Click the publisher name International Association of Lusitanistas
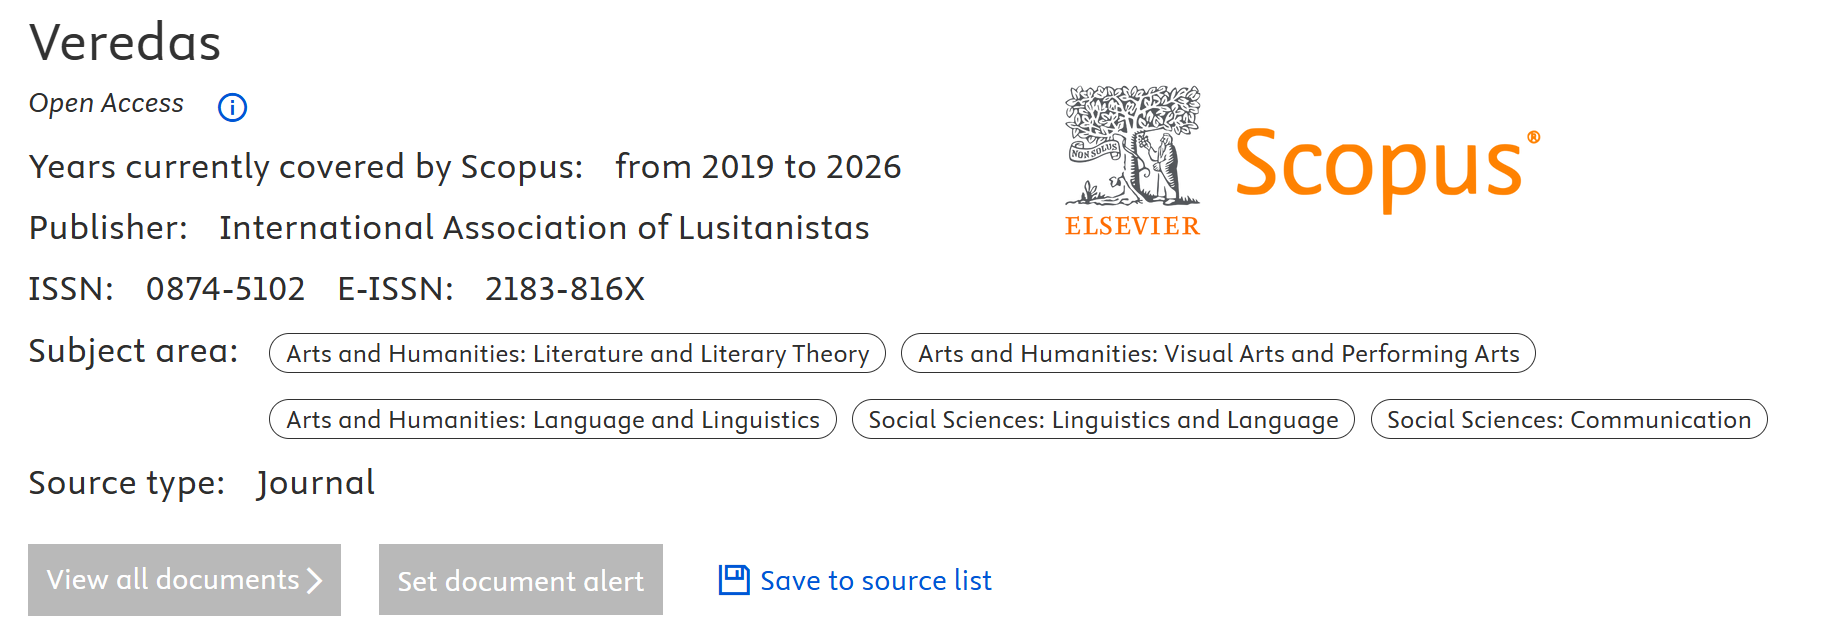Viewport: 1840px width, 629px height. pyautogui.click(x=545, y=228)
